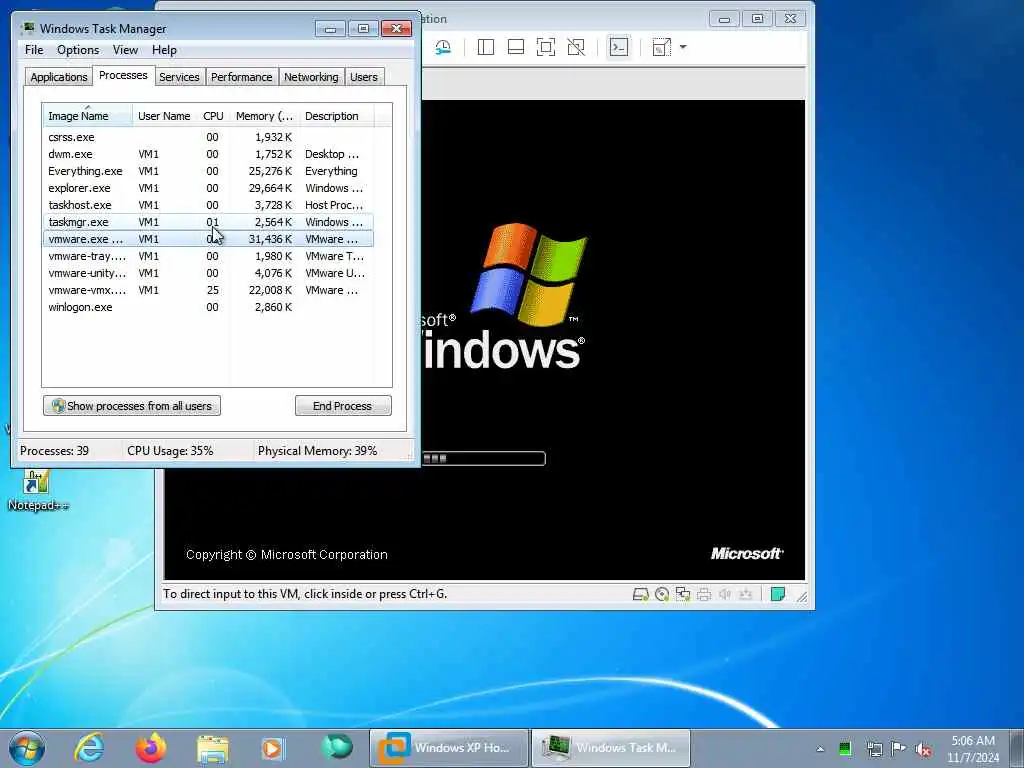
Task: Select explorer.exe process row
Action: (x=208, y=188)
